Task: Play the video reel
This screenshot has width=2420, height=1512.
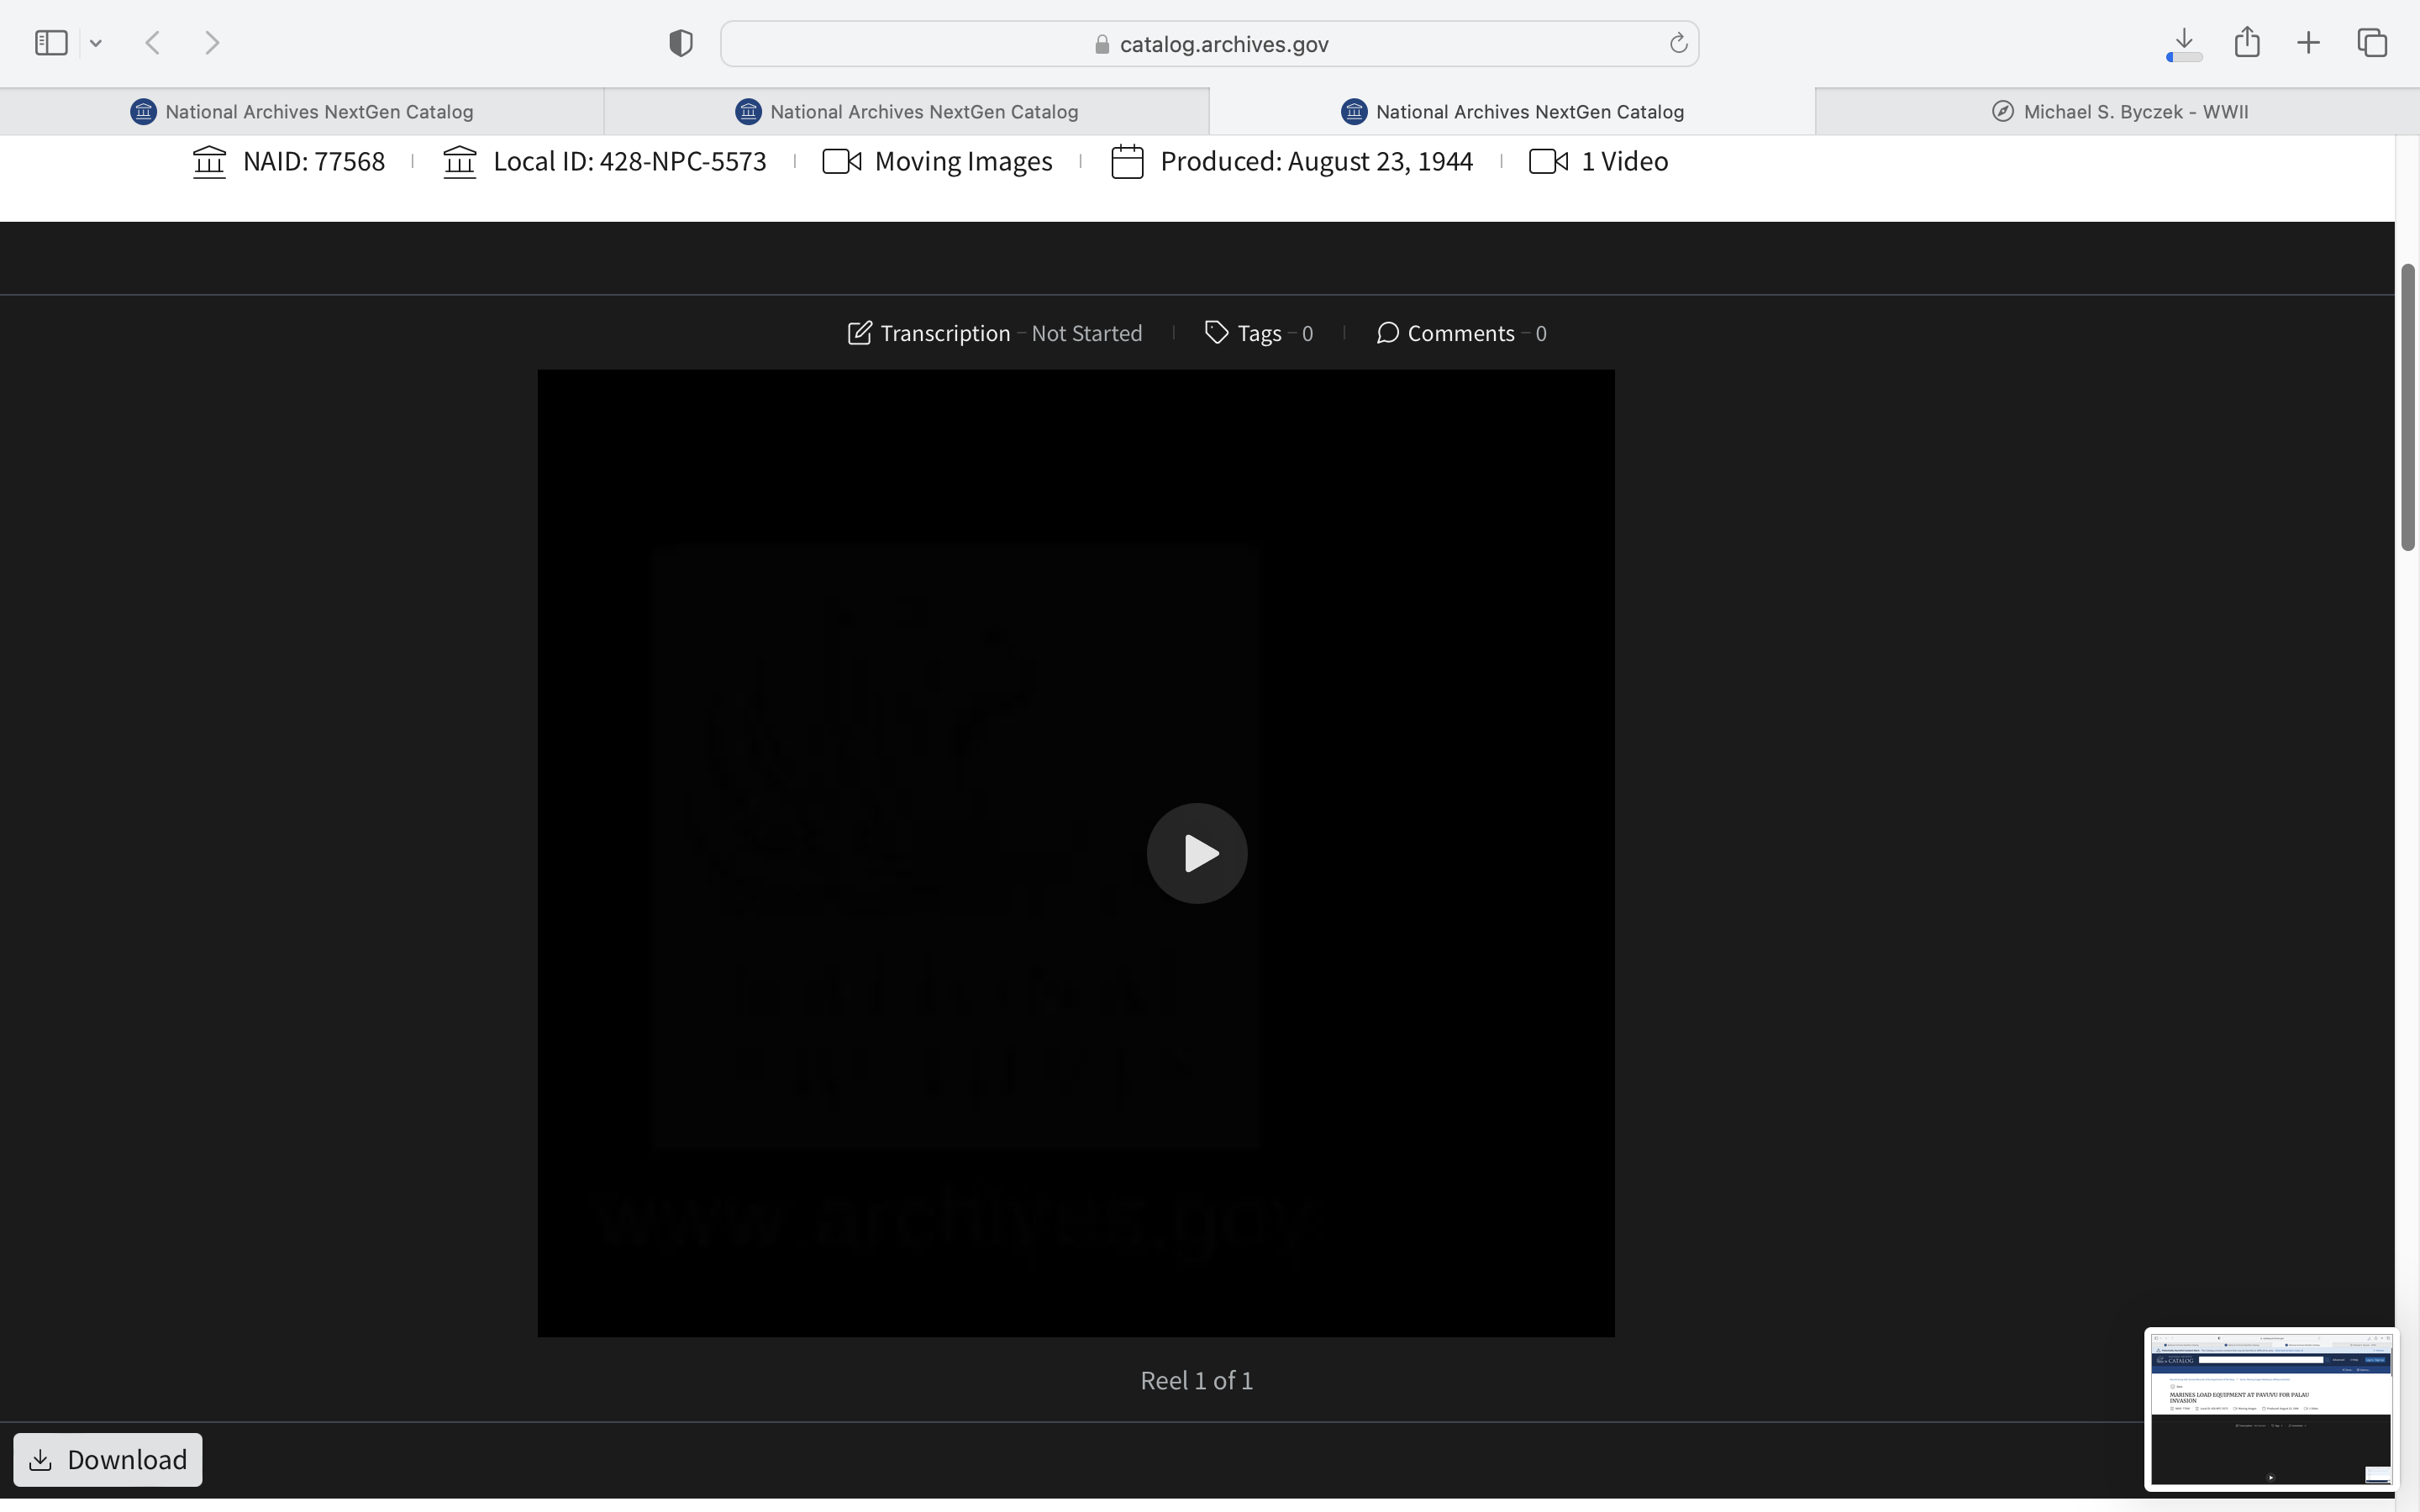Action: coord(1196,853)
